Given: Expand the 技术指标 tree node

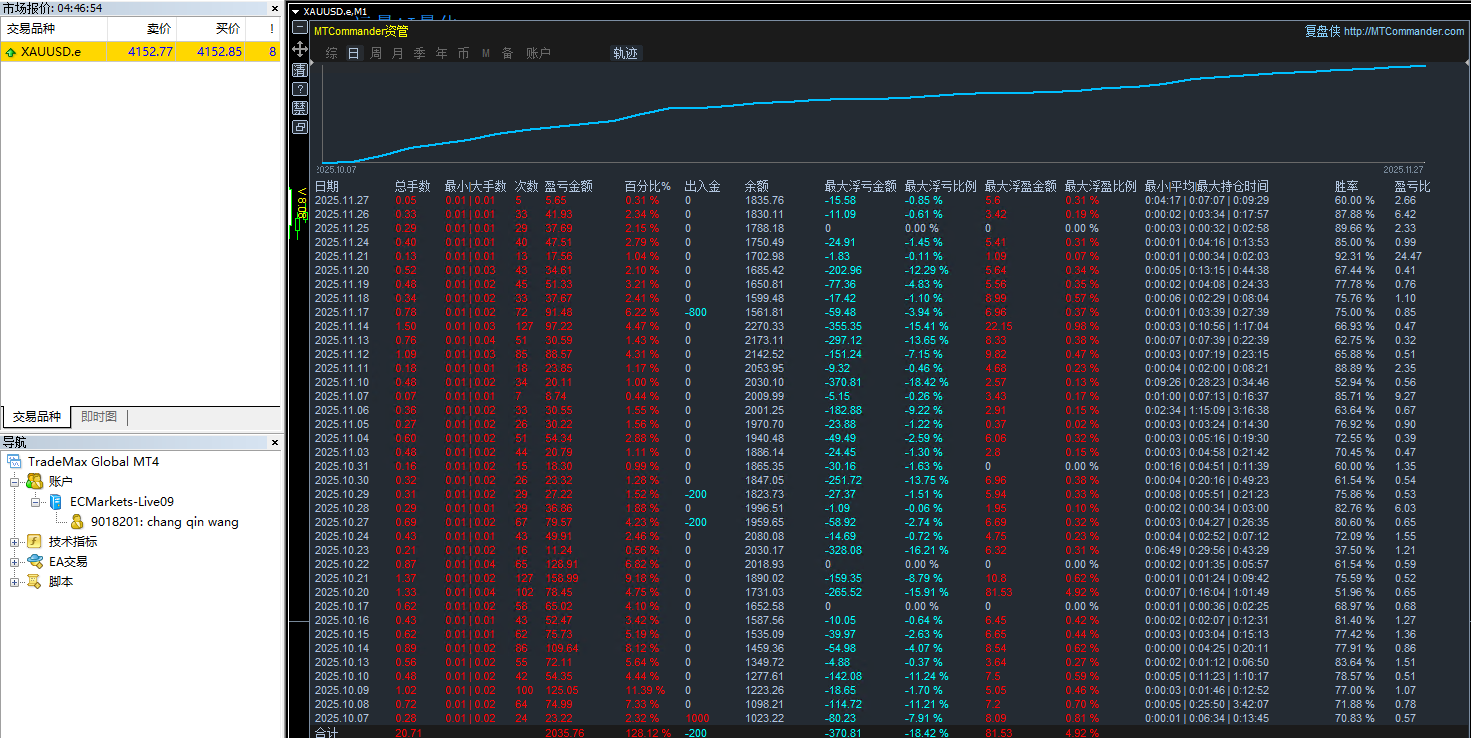Looking at the screenshot, I should tap(15, 542).
